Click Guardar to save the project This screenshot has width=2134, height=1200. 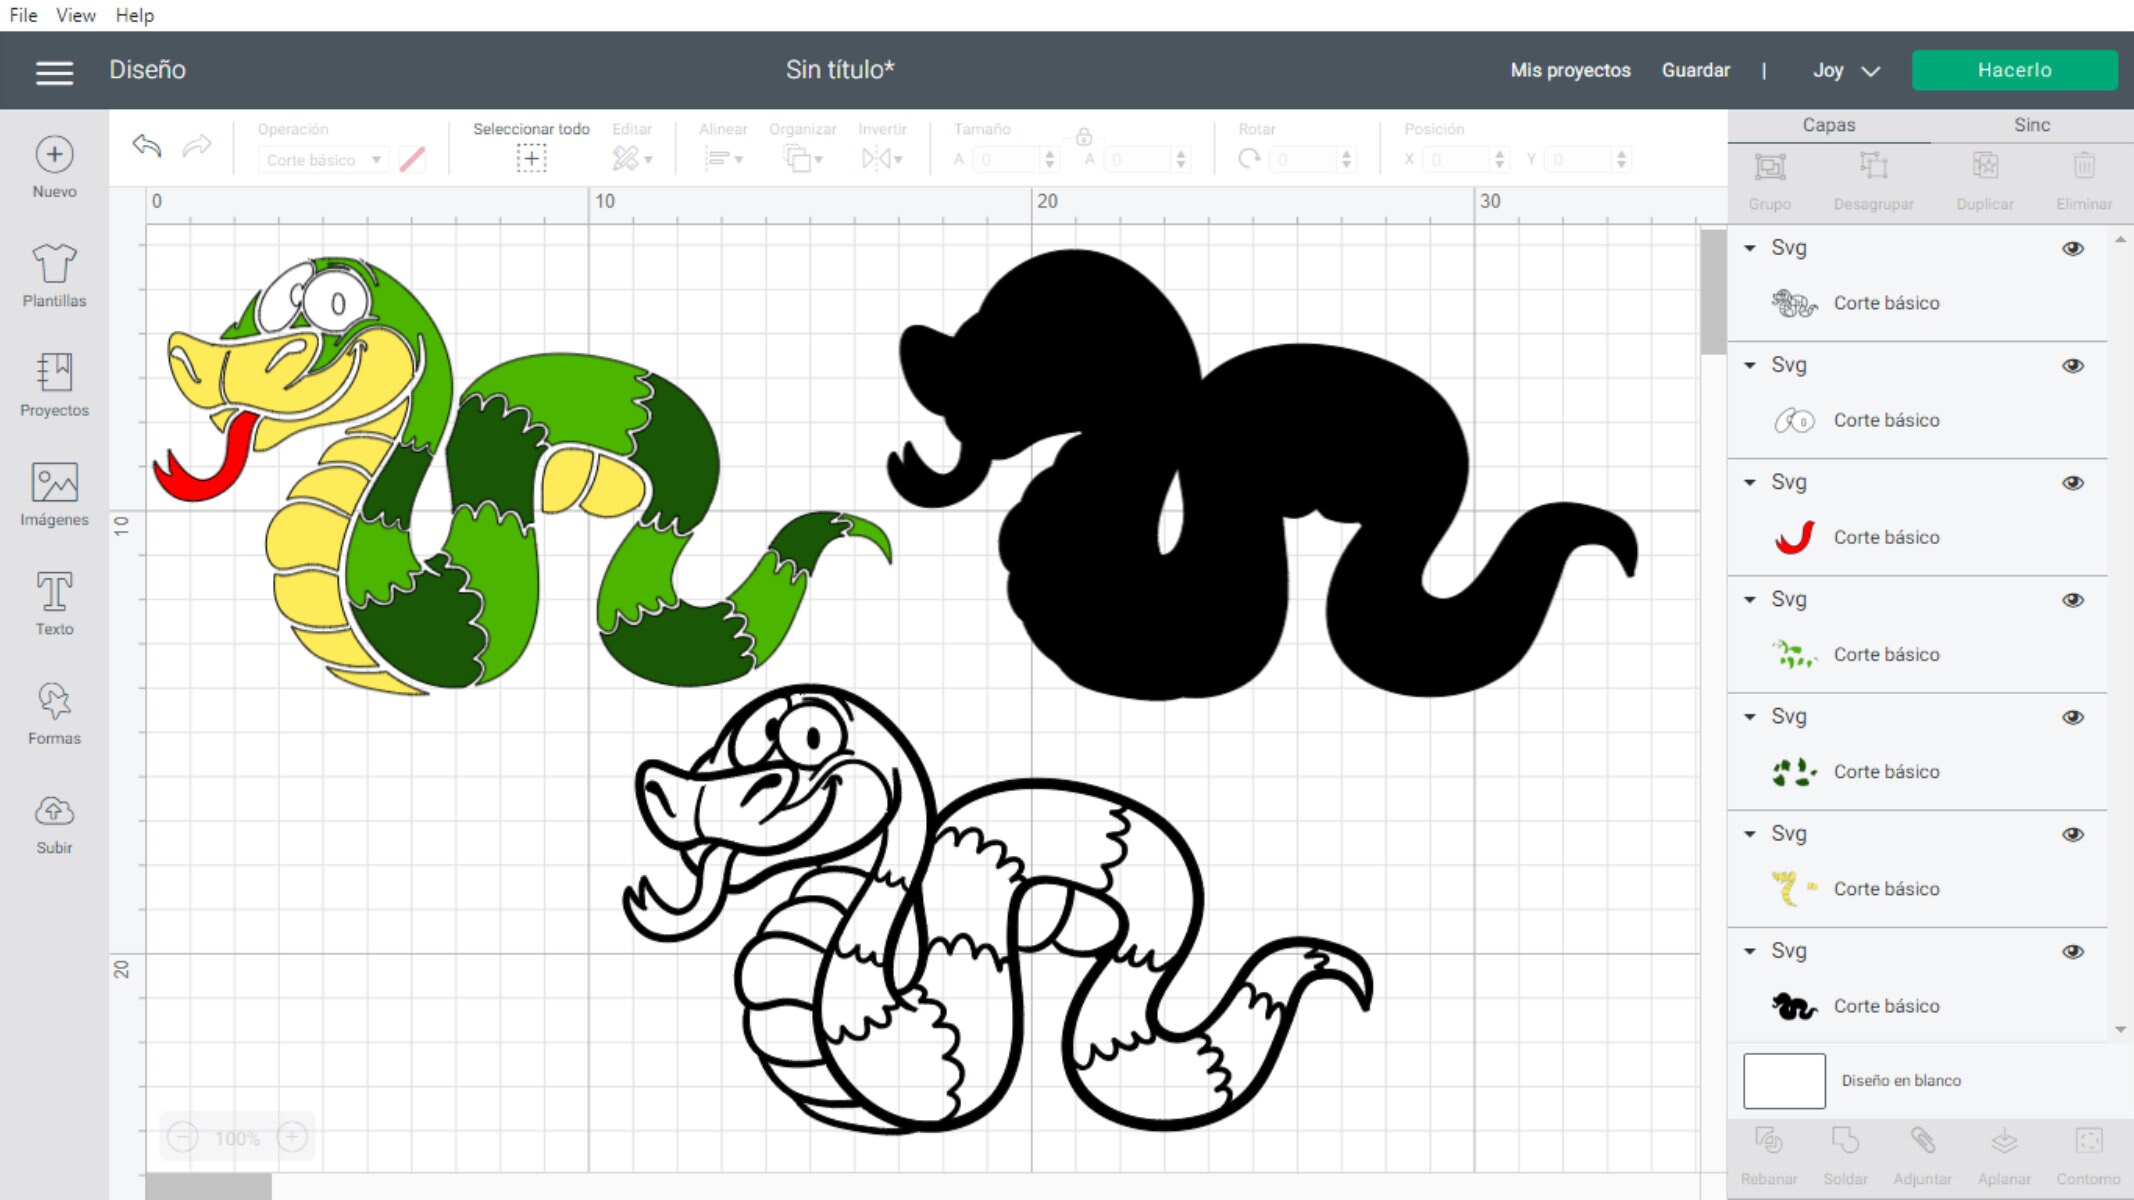1695,70
